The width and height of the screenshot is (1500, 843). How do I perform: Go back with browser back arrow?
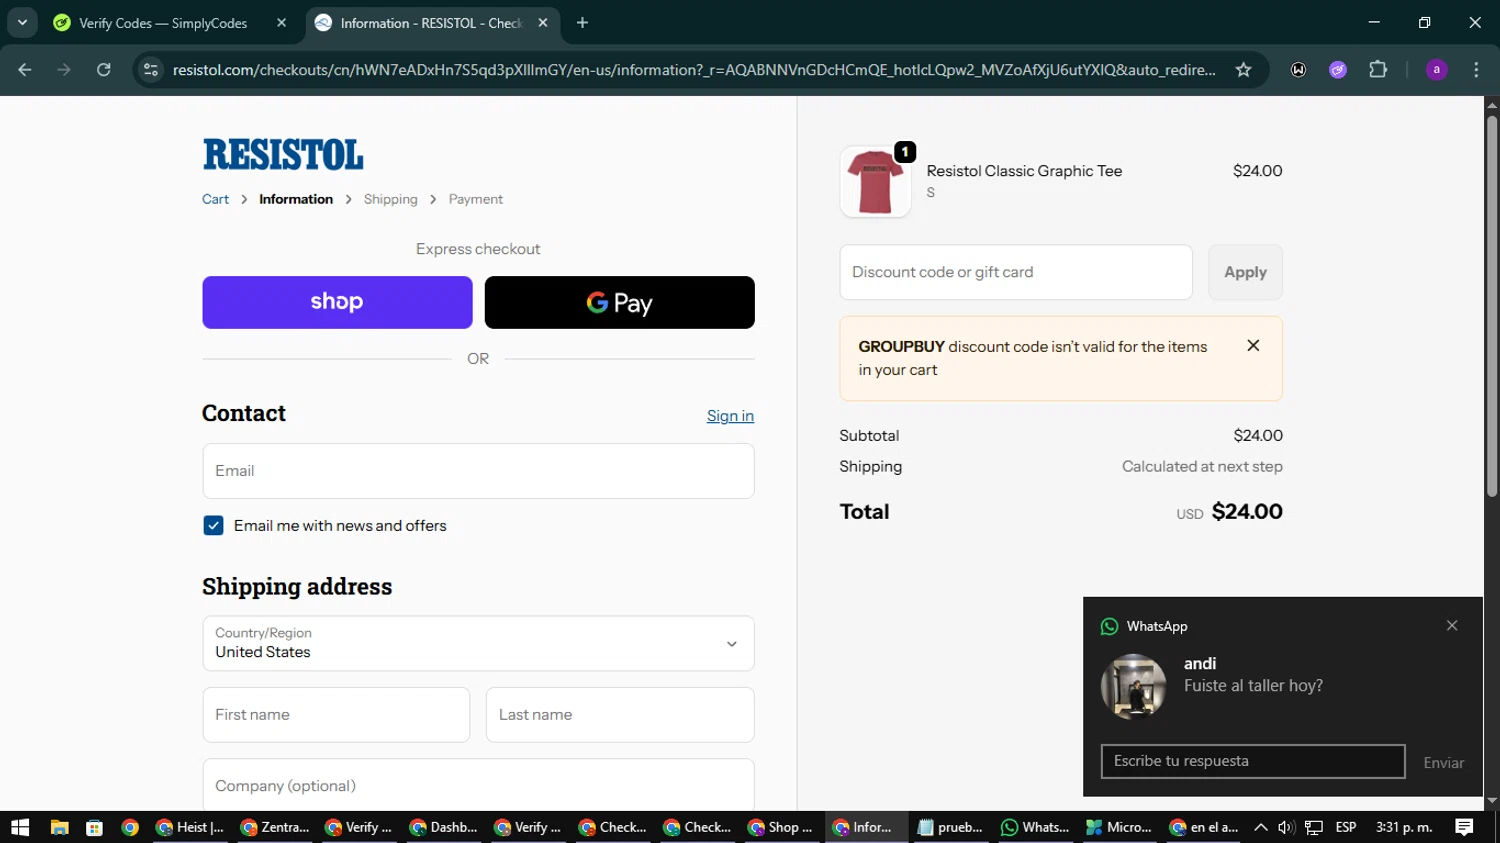click(x=25, y=70)
